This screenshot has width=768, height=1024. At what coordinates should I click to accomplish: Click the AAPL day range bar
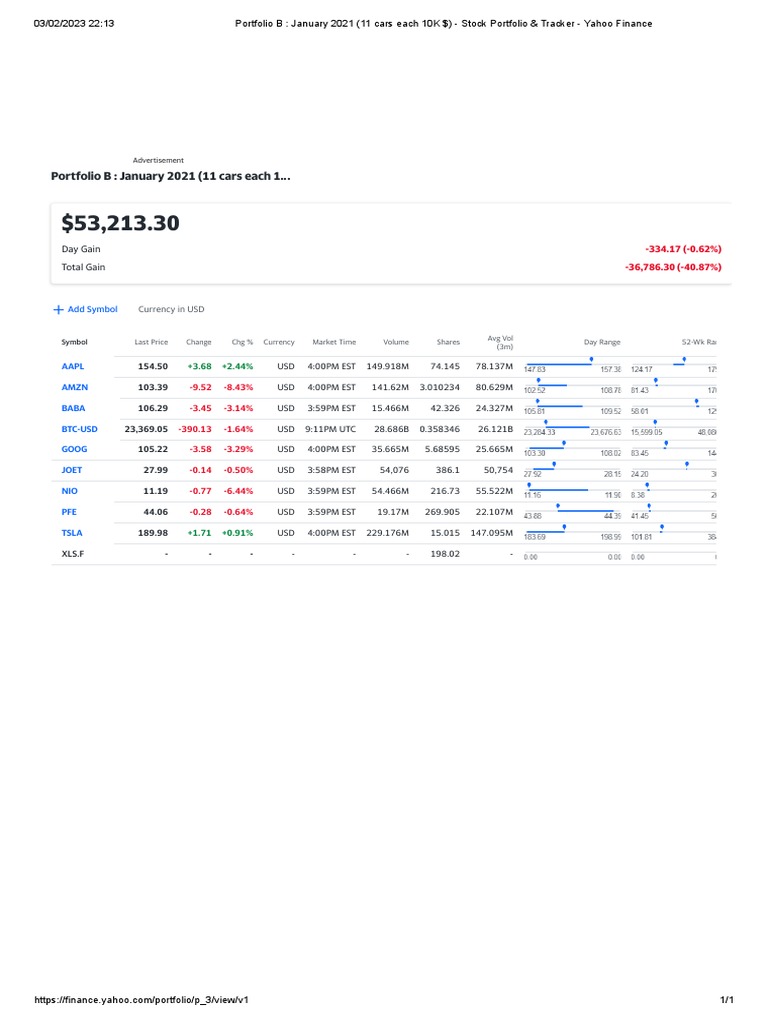coord(572,365)
